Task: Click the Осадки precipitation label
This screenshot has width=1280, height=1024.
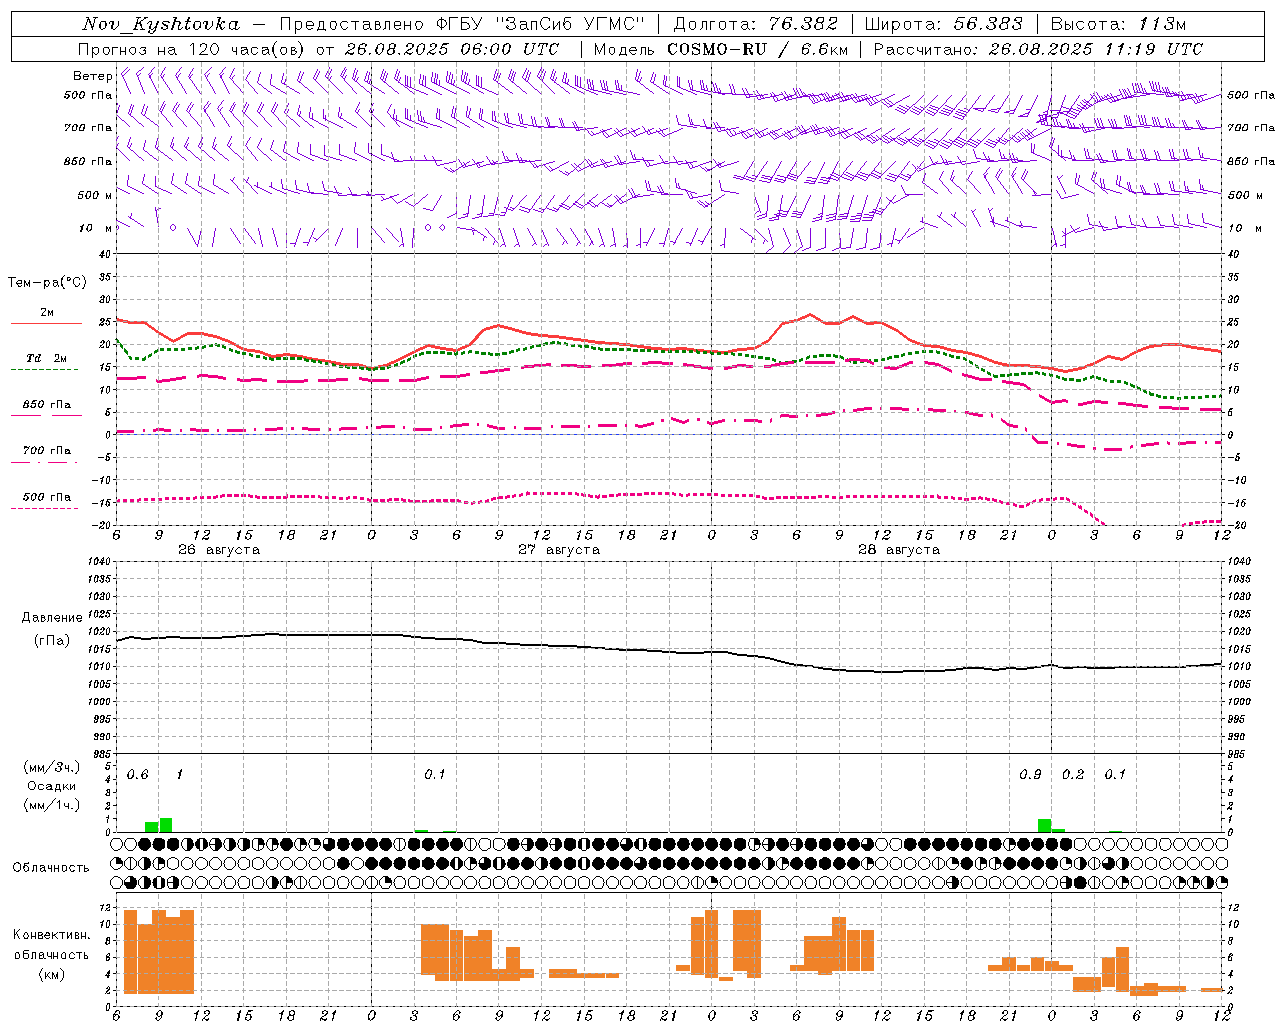Action: point(51,786)
